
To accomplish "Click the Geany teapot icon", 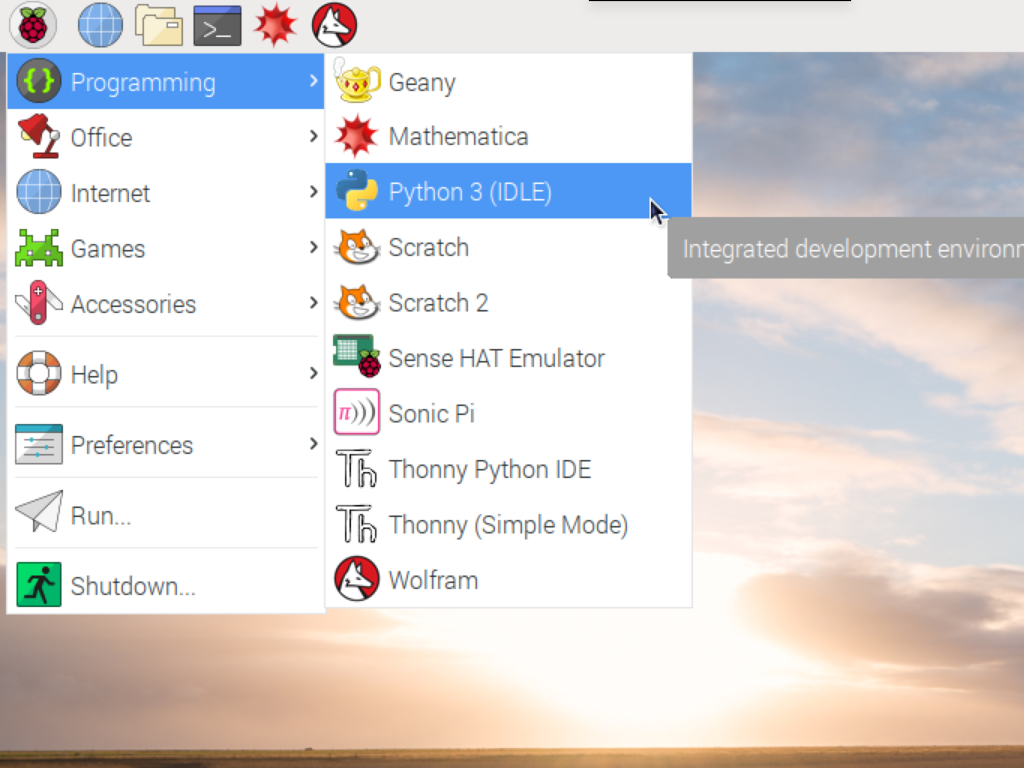I will [357, 80].
